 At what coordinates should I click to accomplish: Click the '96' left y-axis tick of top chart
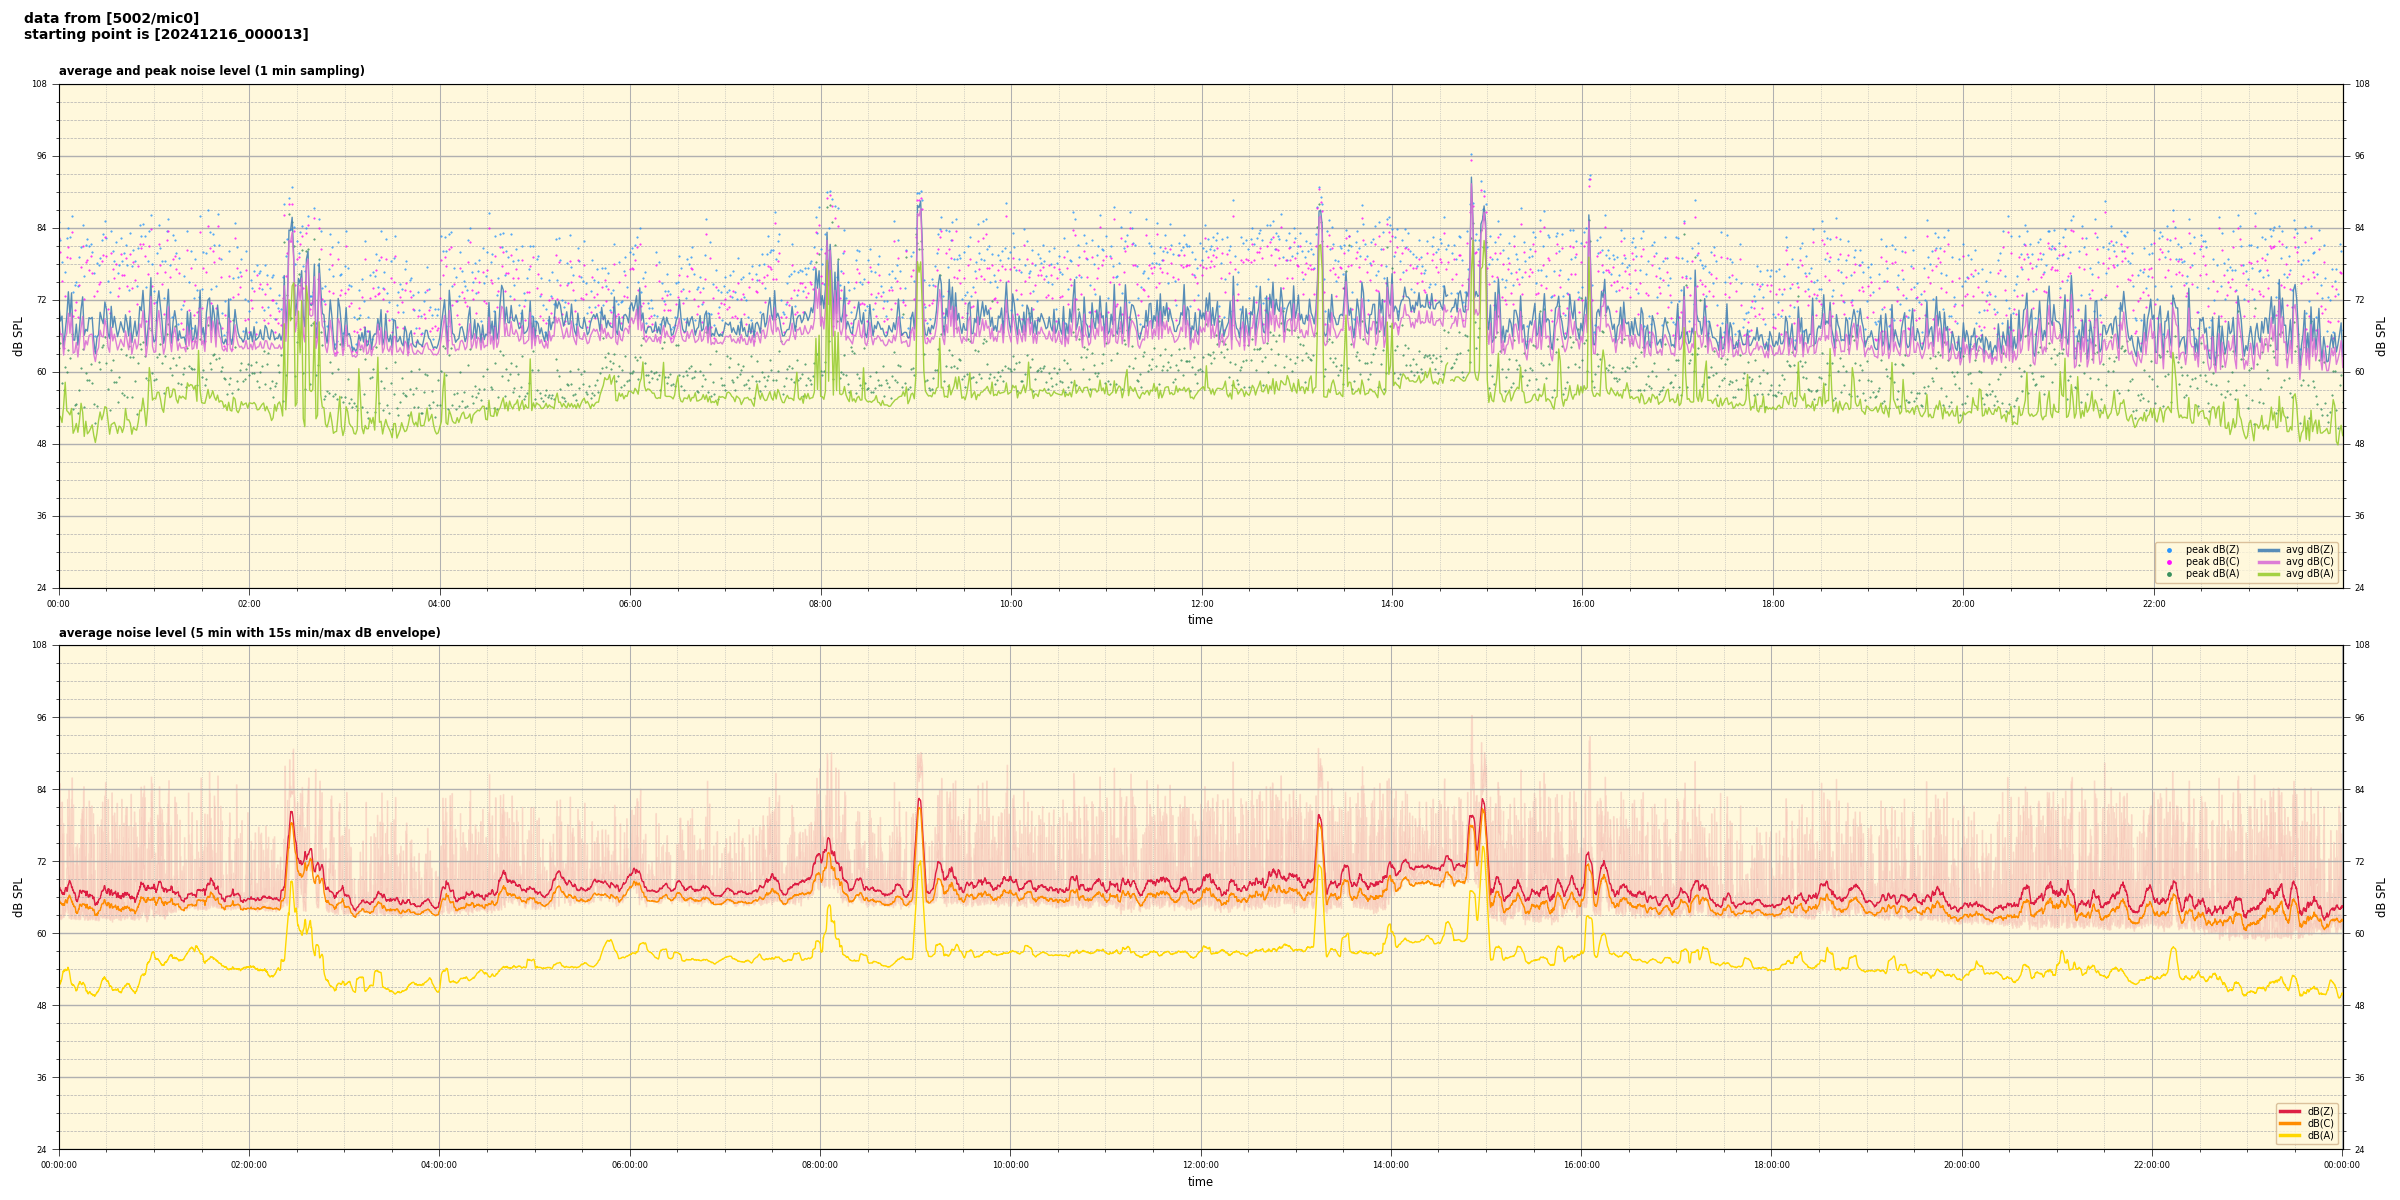pos(41,156)
